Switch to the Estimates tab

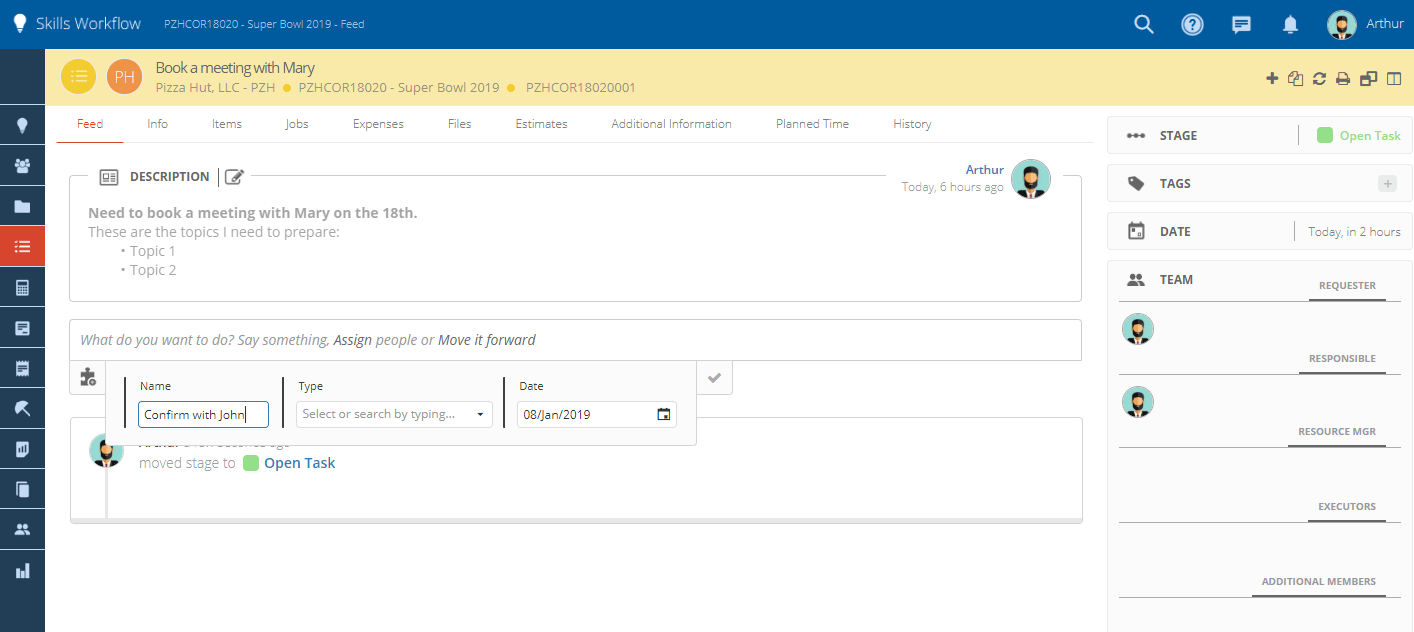click(x=541, y=124)
